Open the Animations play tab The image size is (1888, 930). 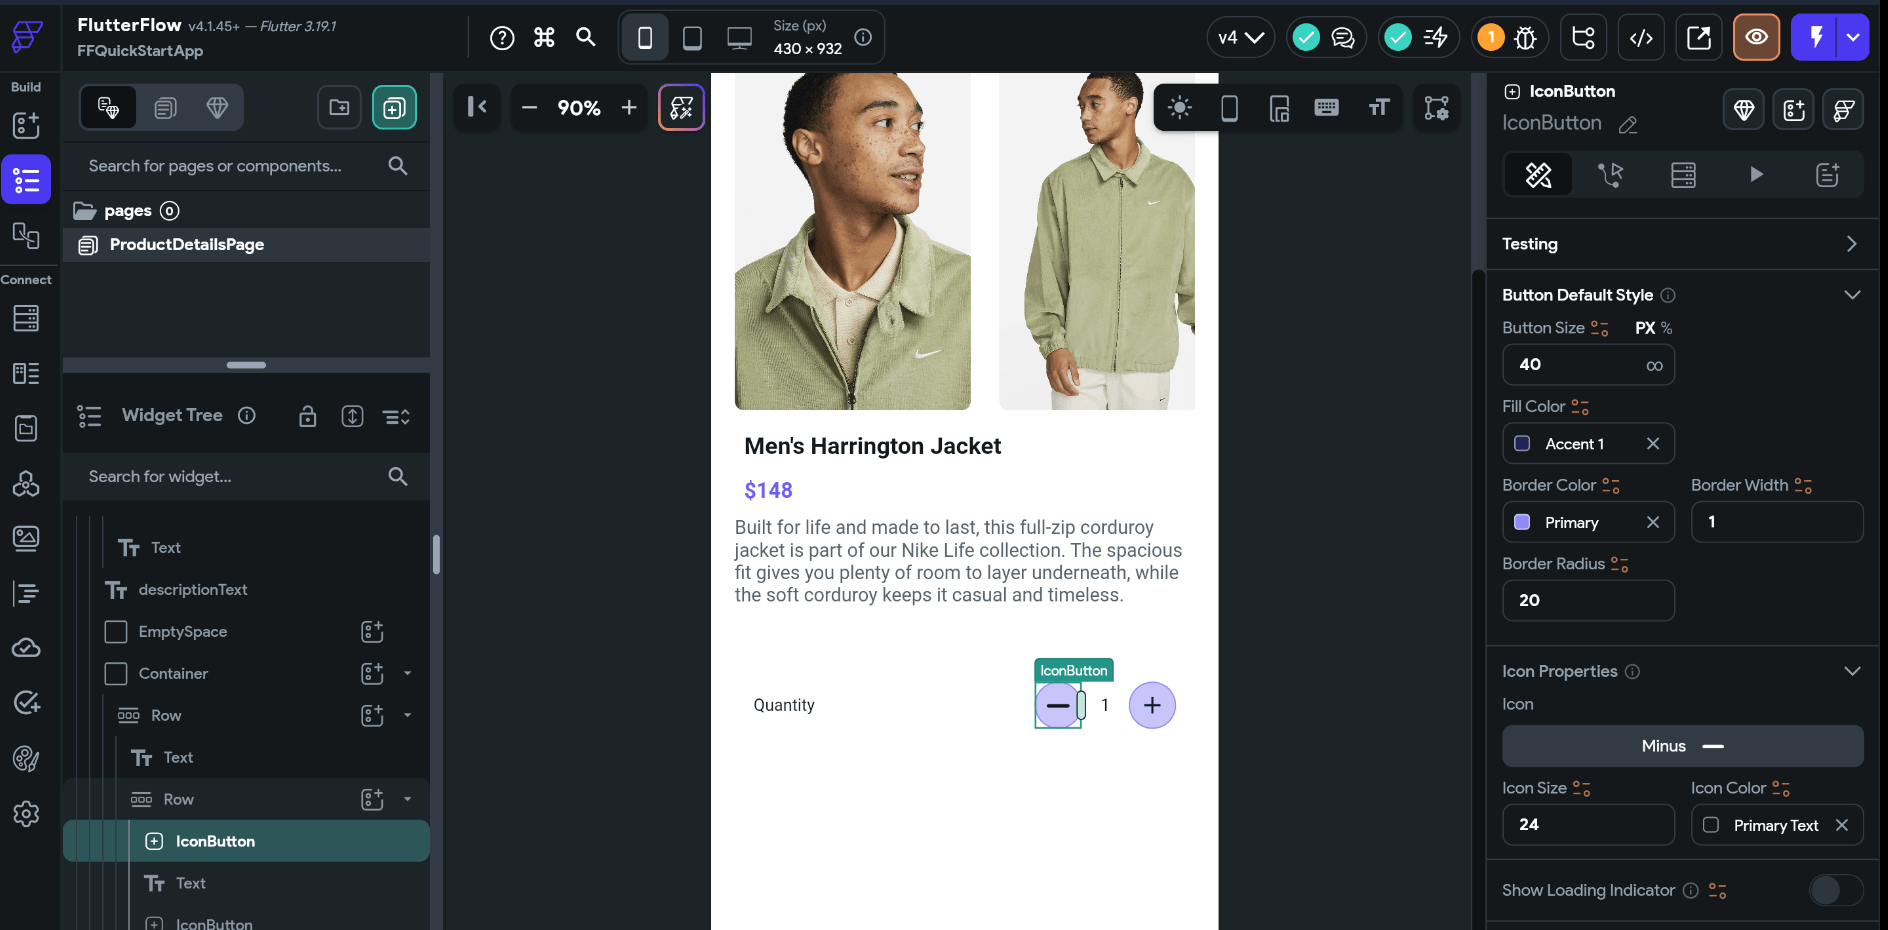pos(1756,175)
